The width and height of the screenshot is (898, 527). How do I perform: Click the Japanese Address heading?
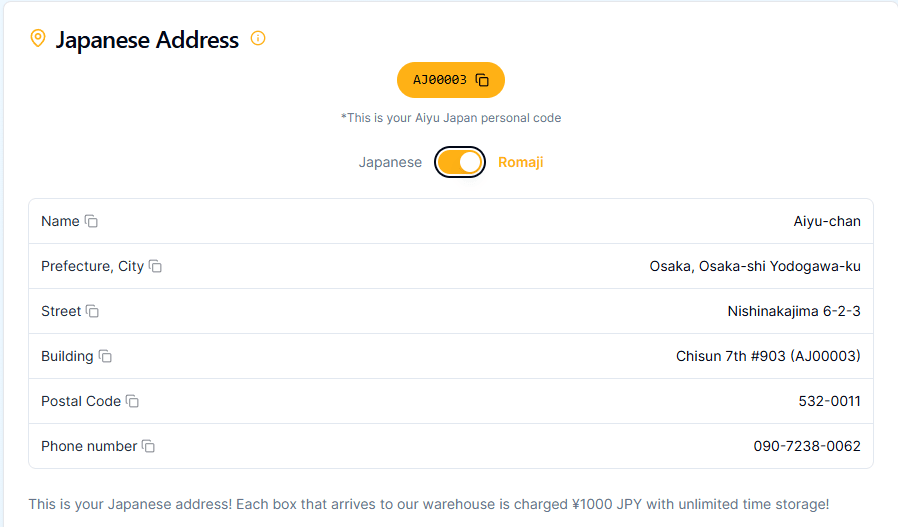pos(147,40)
